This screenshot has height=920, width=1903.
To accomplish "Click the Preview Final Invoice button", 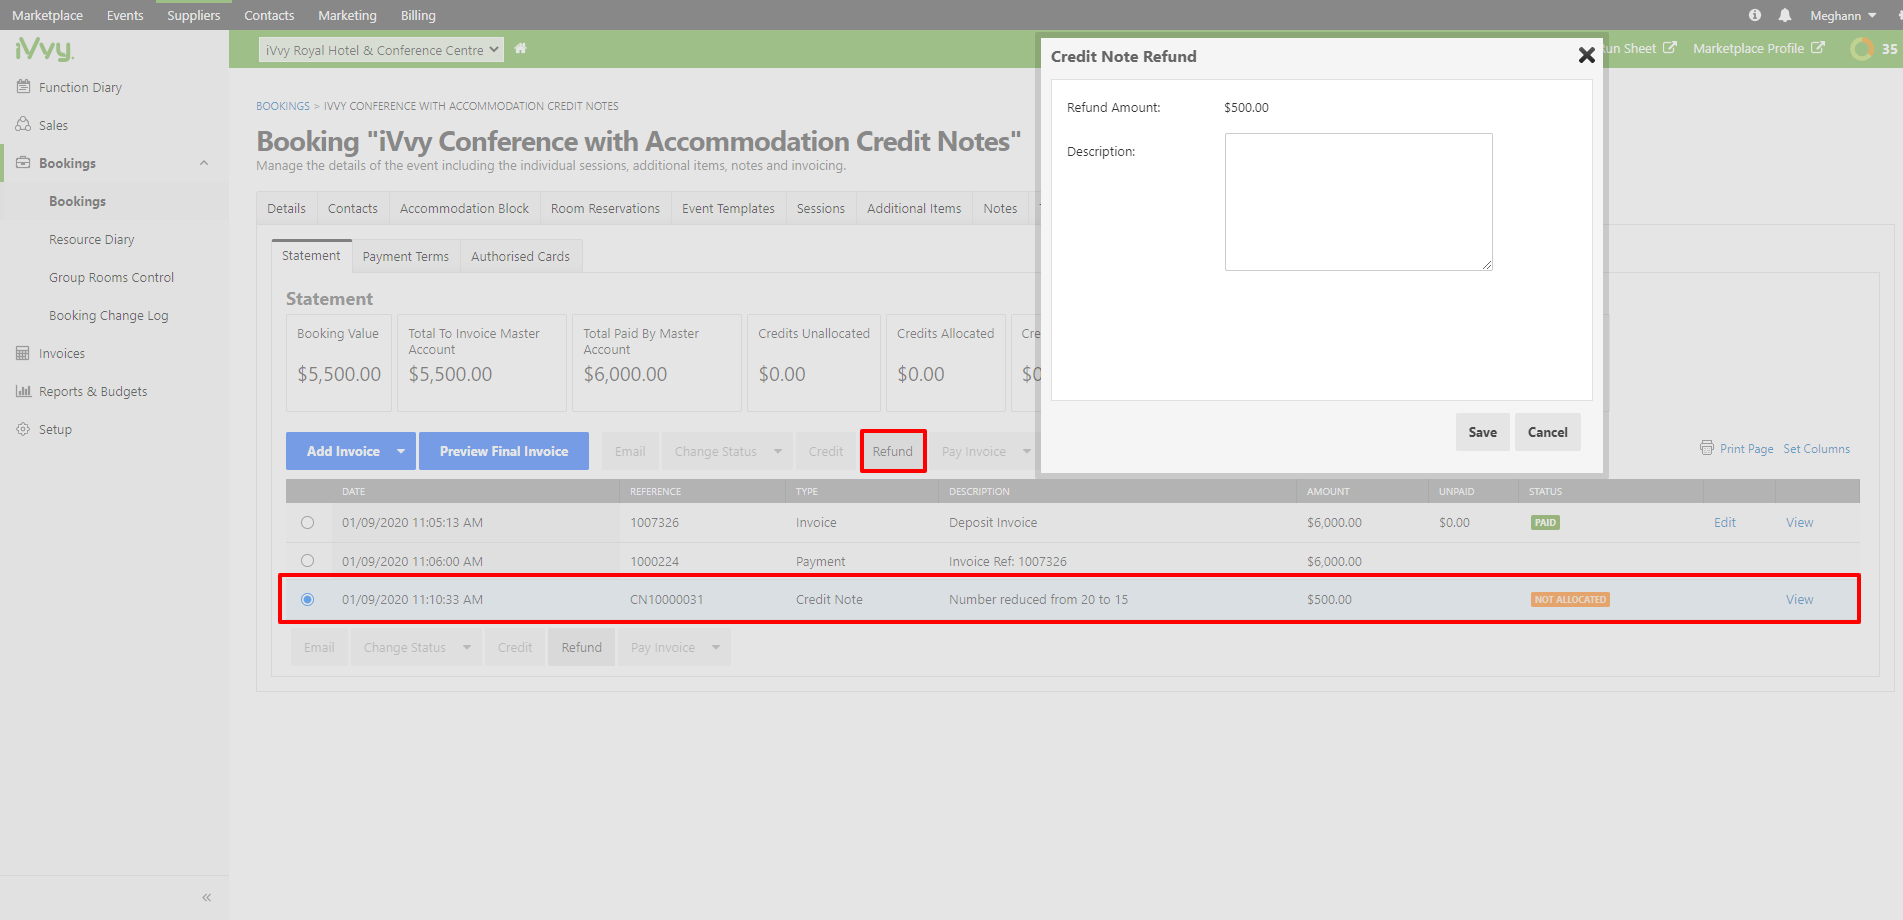I will click(504, 451).
